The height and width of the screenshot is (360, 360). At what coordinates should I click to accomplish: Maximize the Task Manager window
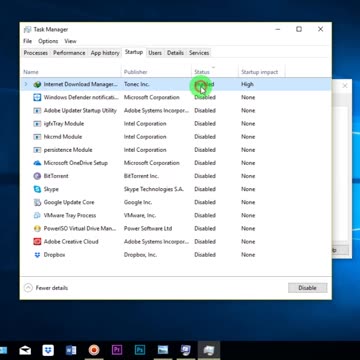[x=299, y=29]
